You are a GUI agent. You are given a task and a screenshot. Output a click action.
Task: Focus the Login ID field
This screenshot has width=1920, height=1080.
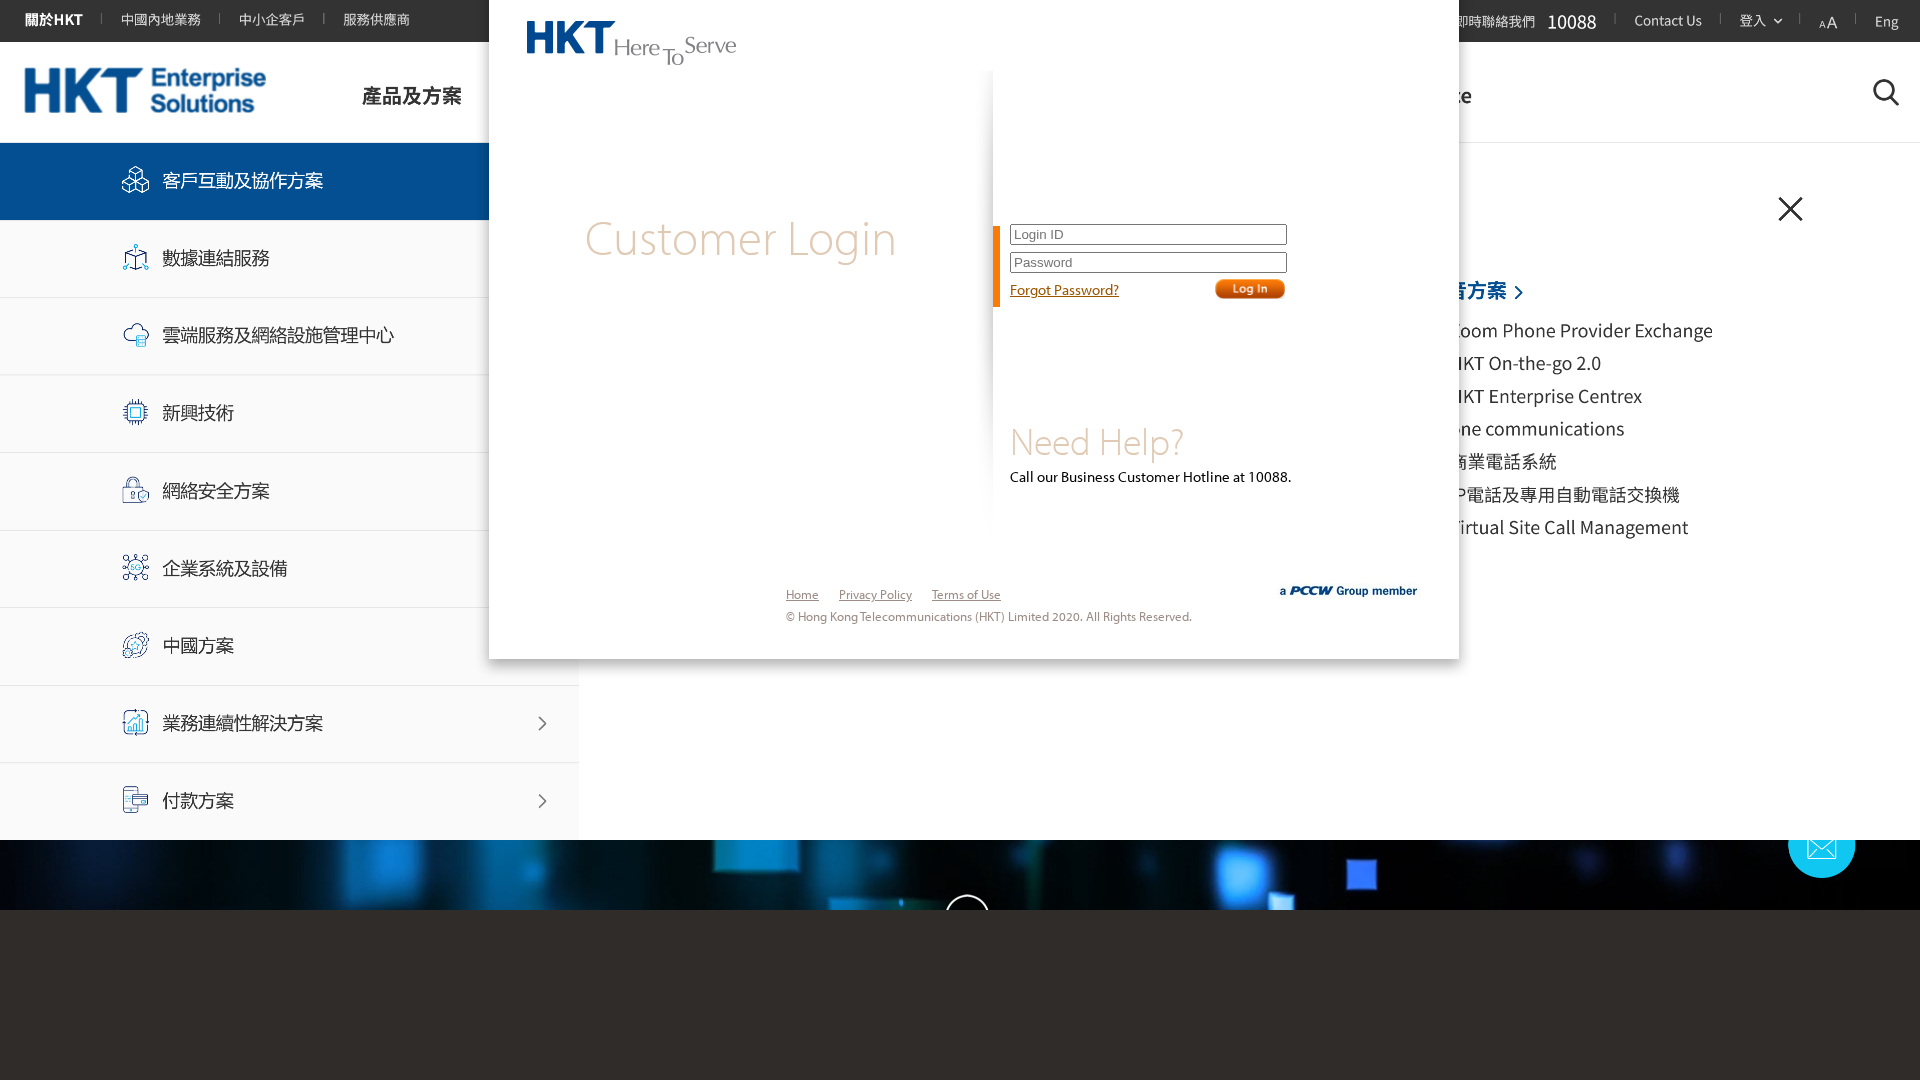[1148, 235]
